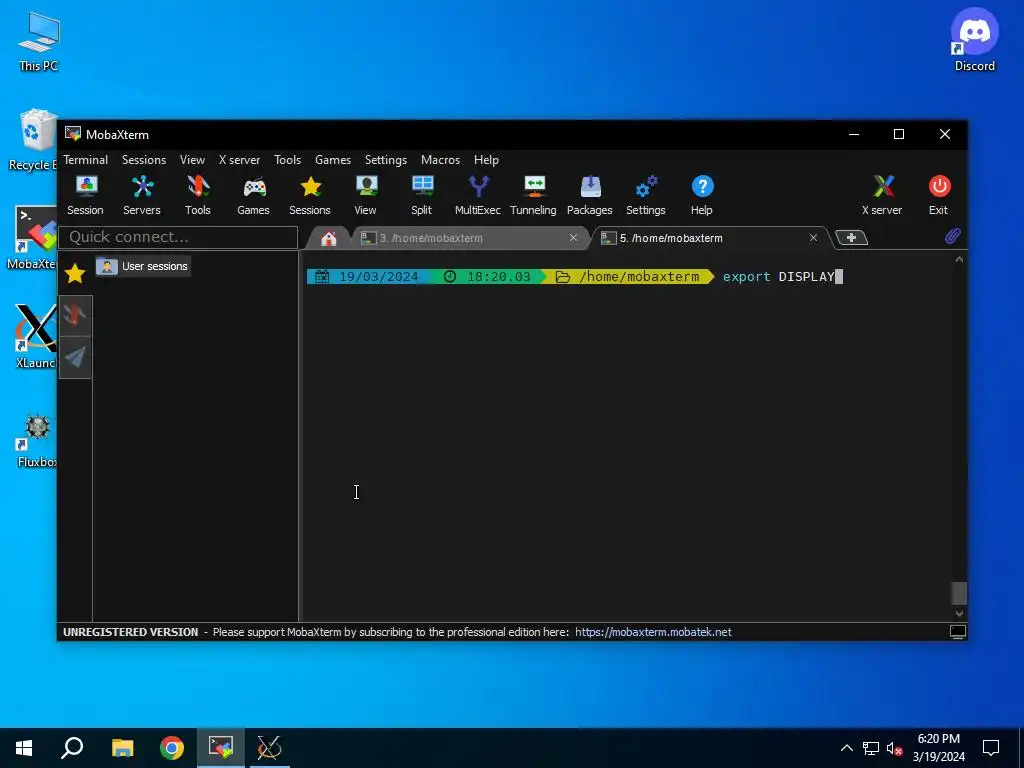This screenshot has width=1024, height=768.
Task: Click the UNREGISTERED VERSION status text
Action: [x=131, y=632]
